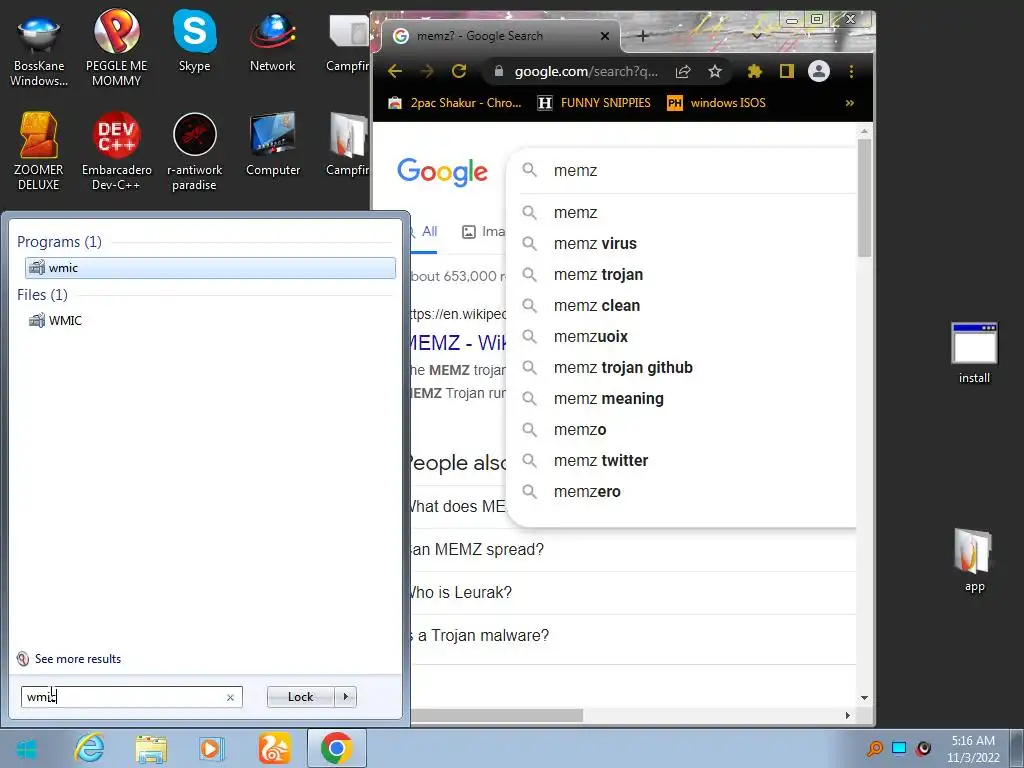Viewport: 1024px width, 768px height.
Task: Toggle Chrome side panel icon
Action: [x=787, y=71]
